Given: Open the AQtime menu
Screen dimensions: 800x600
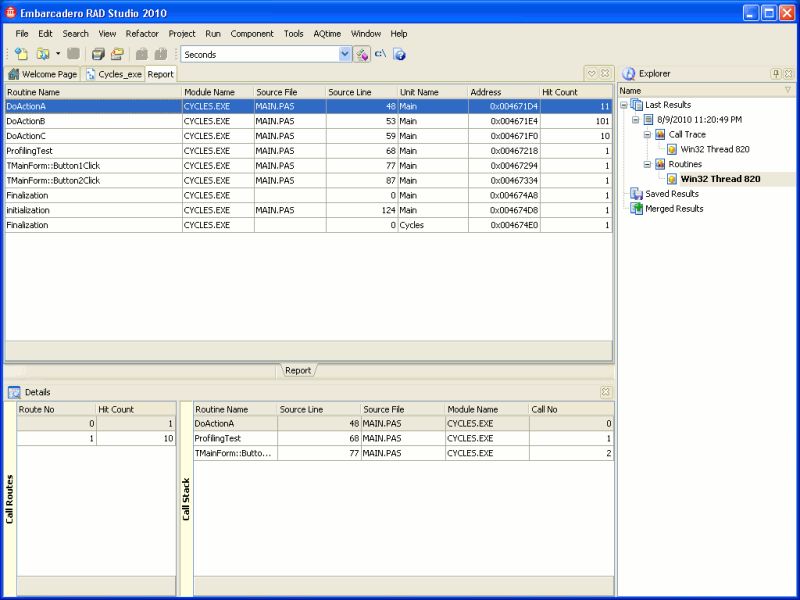Looking at the screenshot, I should (x=327, y=33).
